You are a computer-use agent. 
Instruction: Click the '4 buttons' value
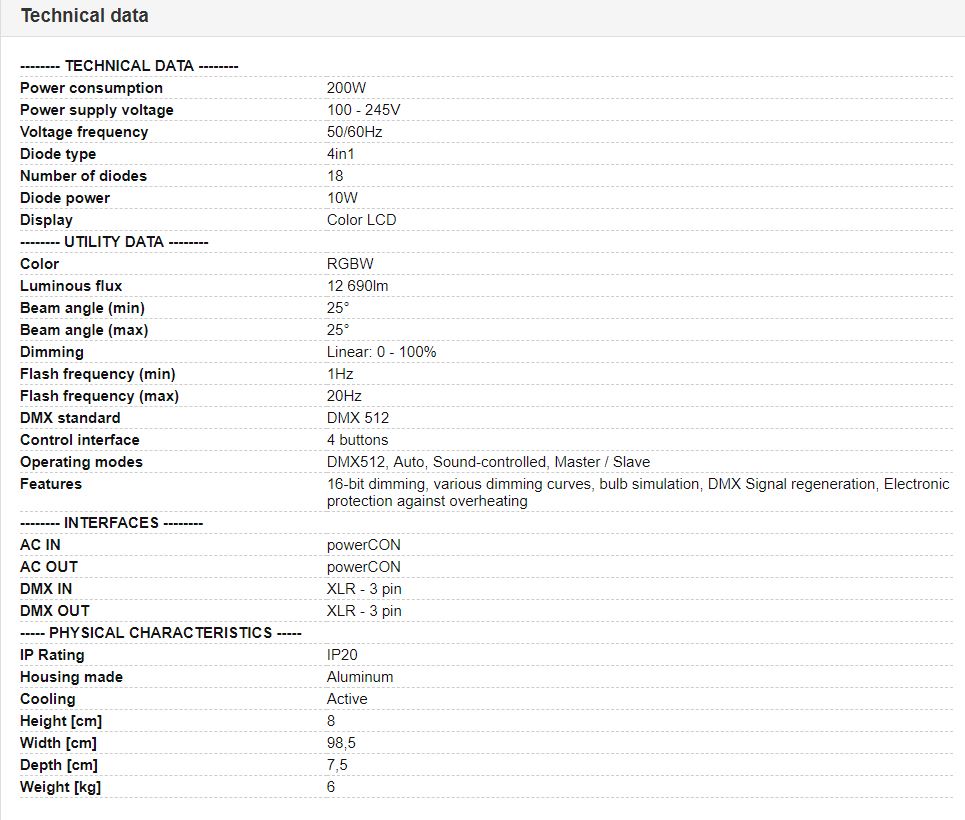[358, 440]
